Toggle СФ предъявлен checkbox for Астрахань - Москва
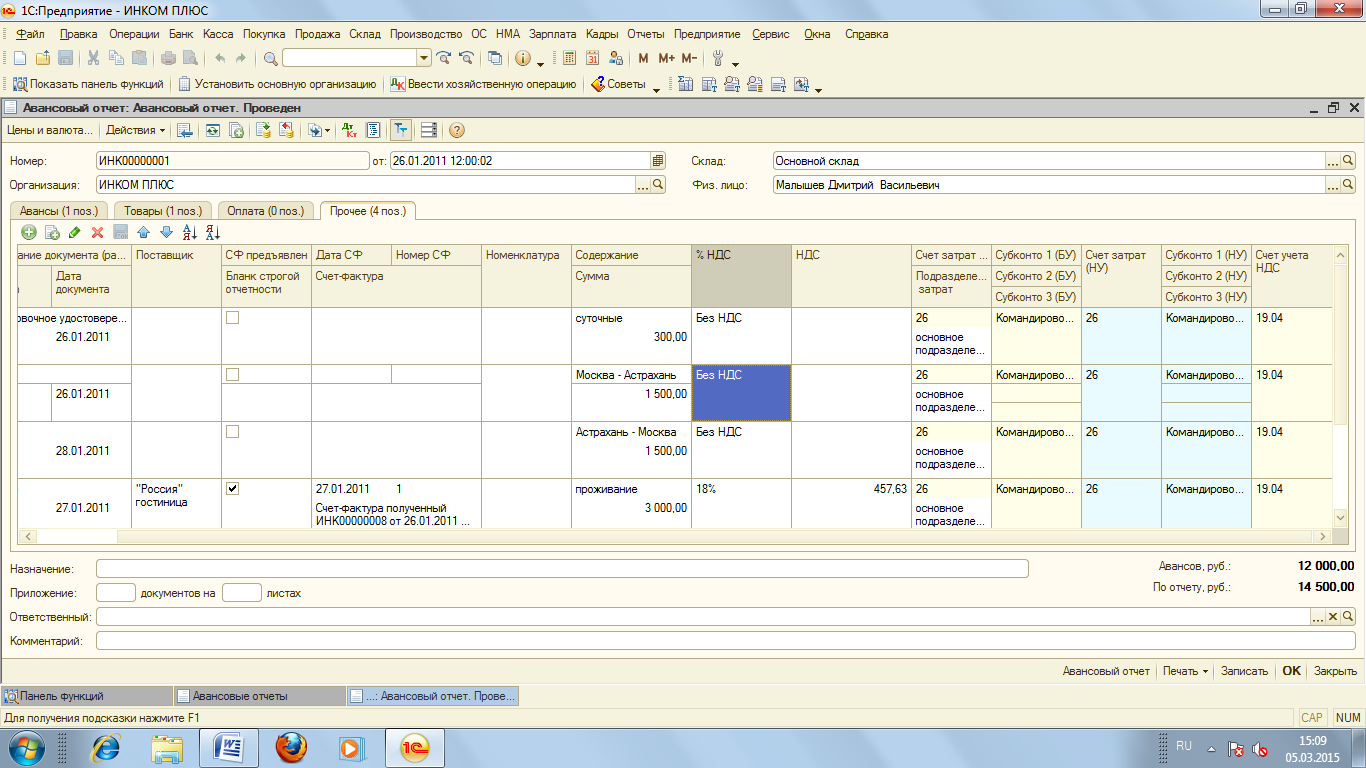 pyautogui.click(x=232, y=432)
